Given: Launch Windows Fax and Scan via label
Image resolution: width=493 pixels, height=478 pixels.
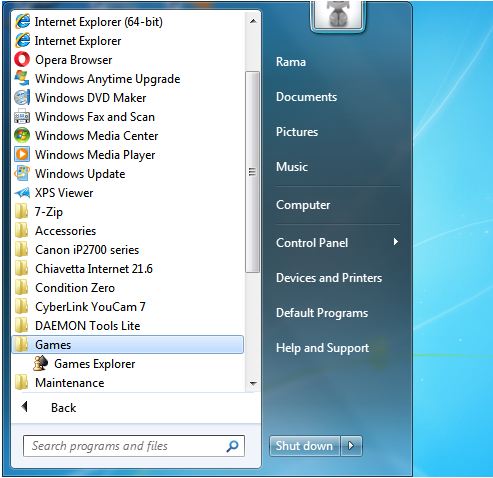Looking at the screenshot, I should (95, 117).
